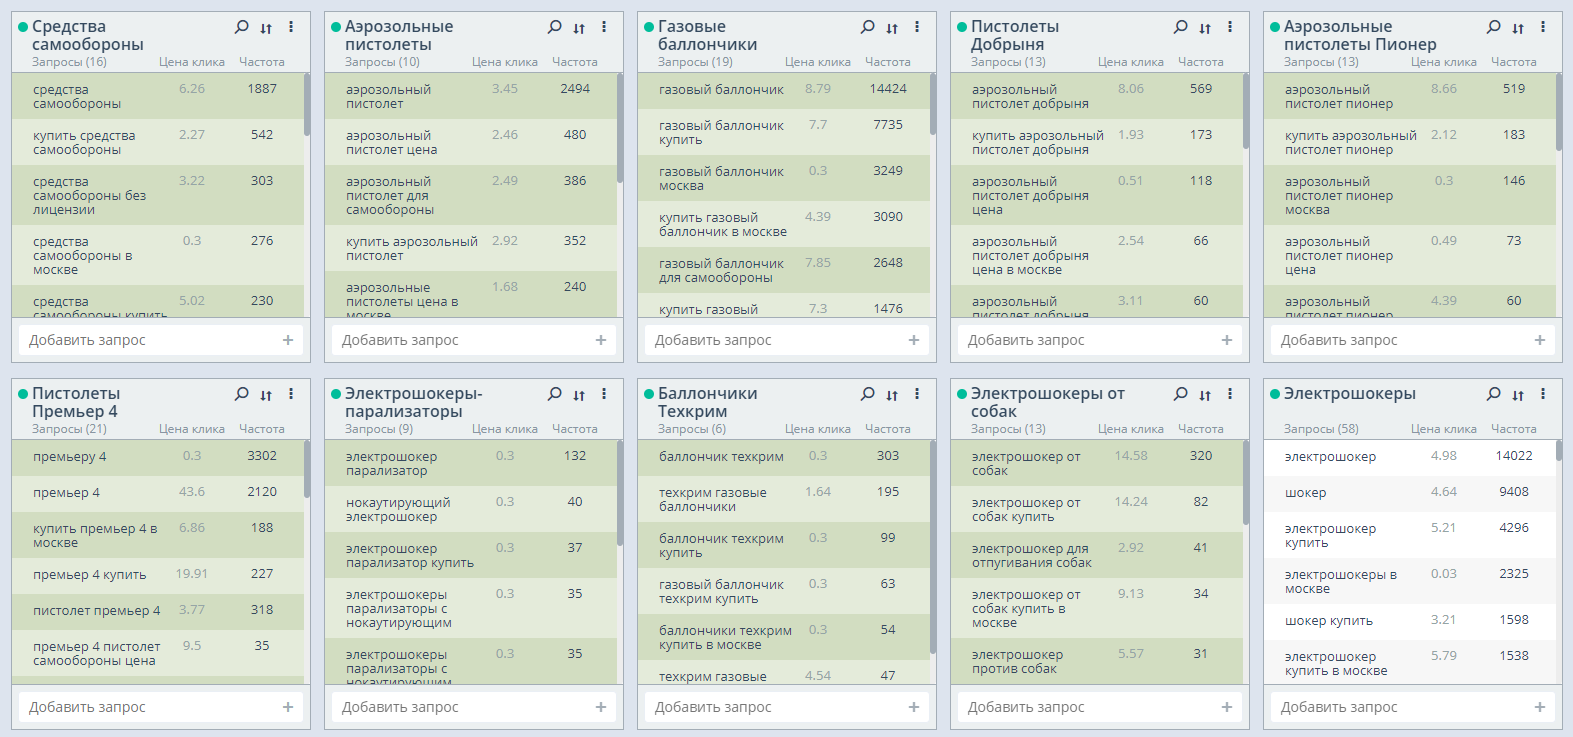Click search icon in Средства самообороны card
Screen dimensions: 1573x737
click(241, 27)
